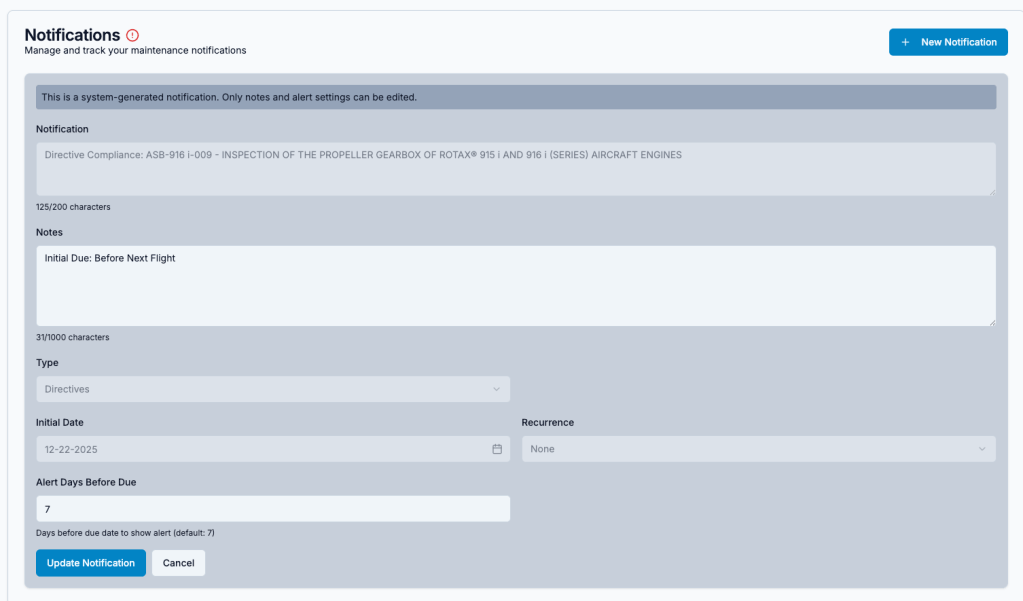Click the Recurrence dropdown chevron arrow

coord(982,449)
